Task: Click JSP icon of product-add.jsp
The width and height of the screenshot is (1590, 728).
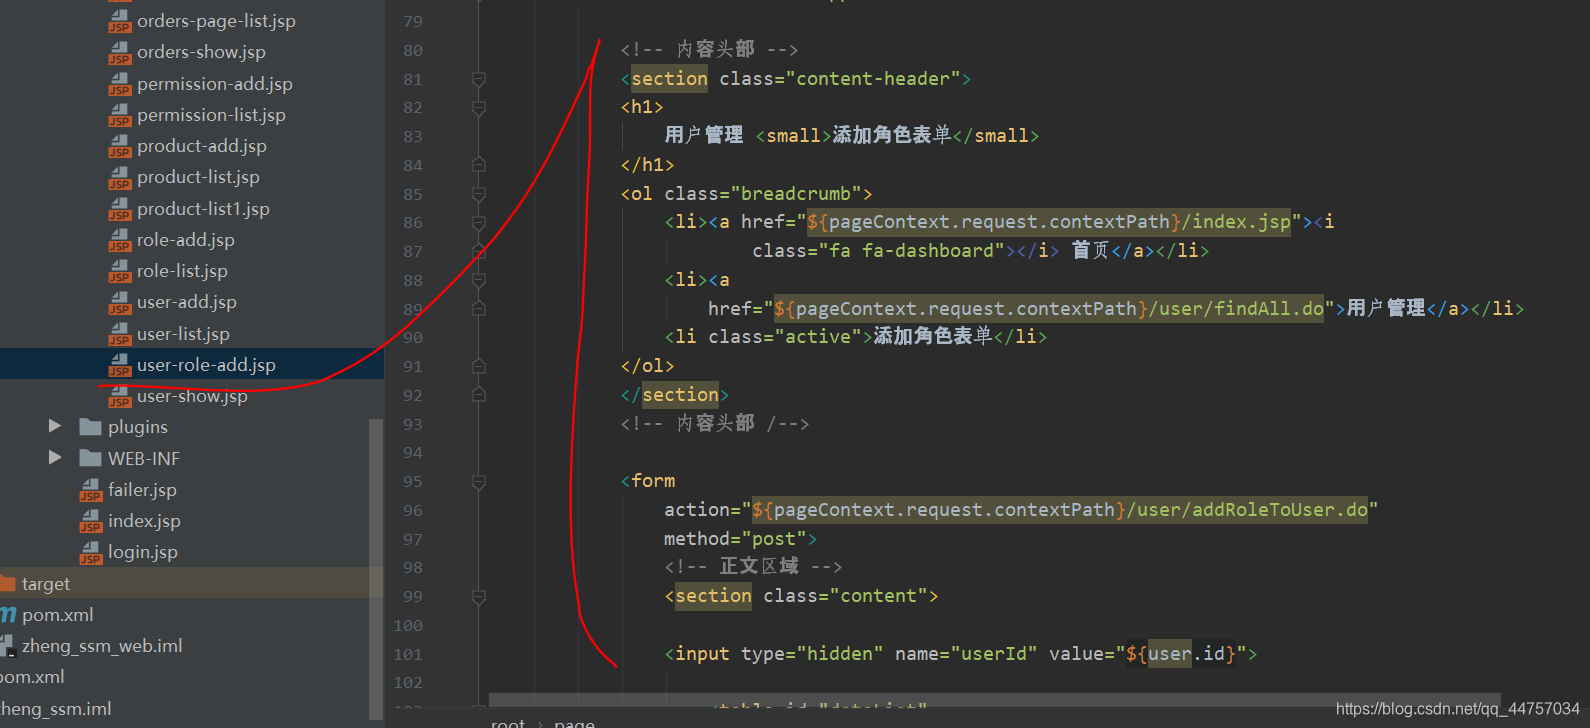Action: coord(120,147)
